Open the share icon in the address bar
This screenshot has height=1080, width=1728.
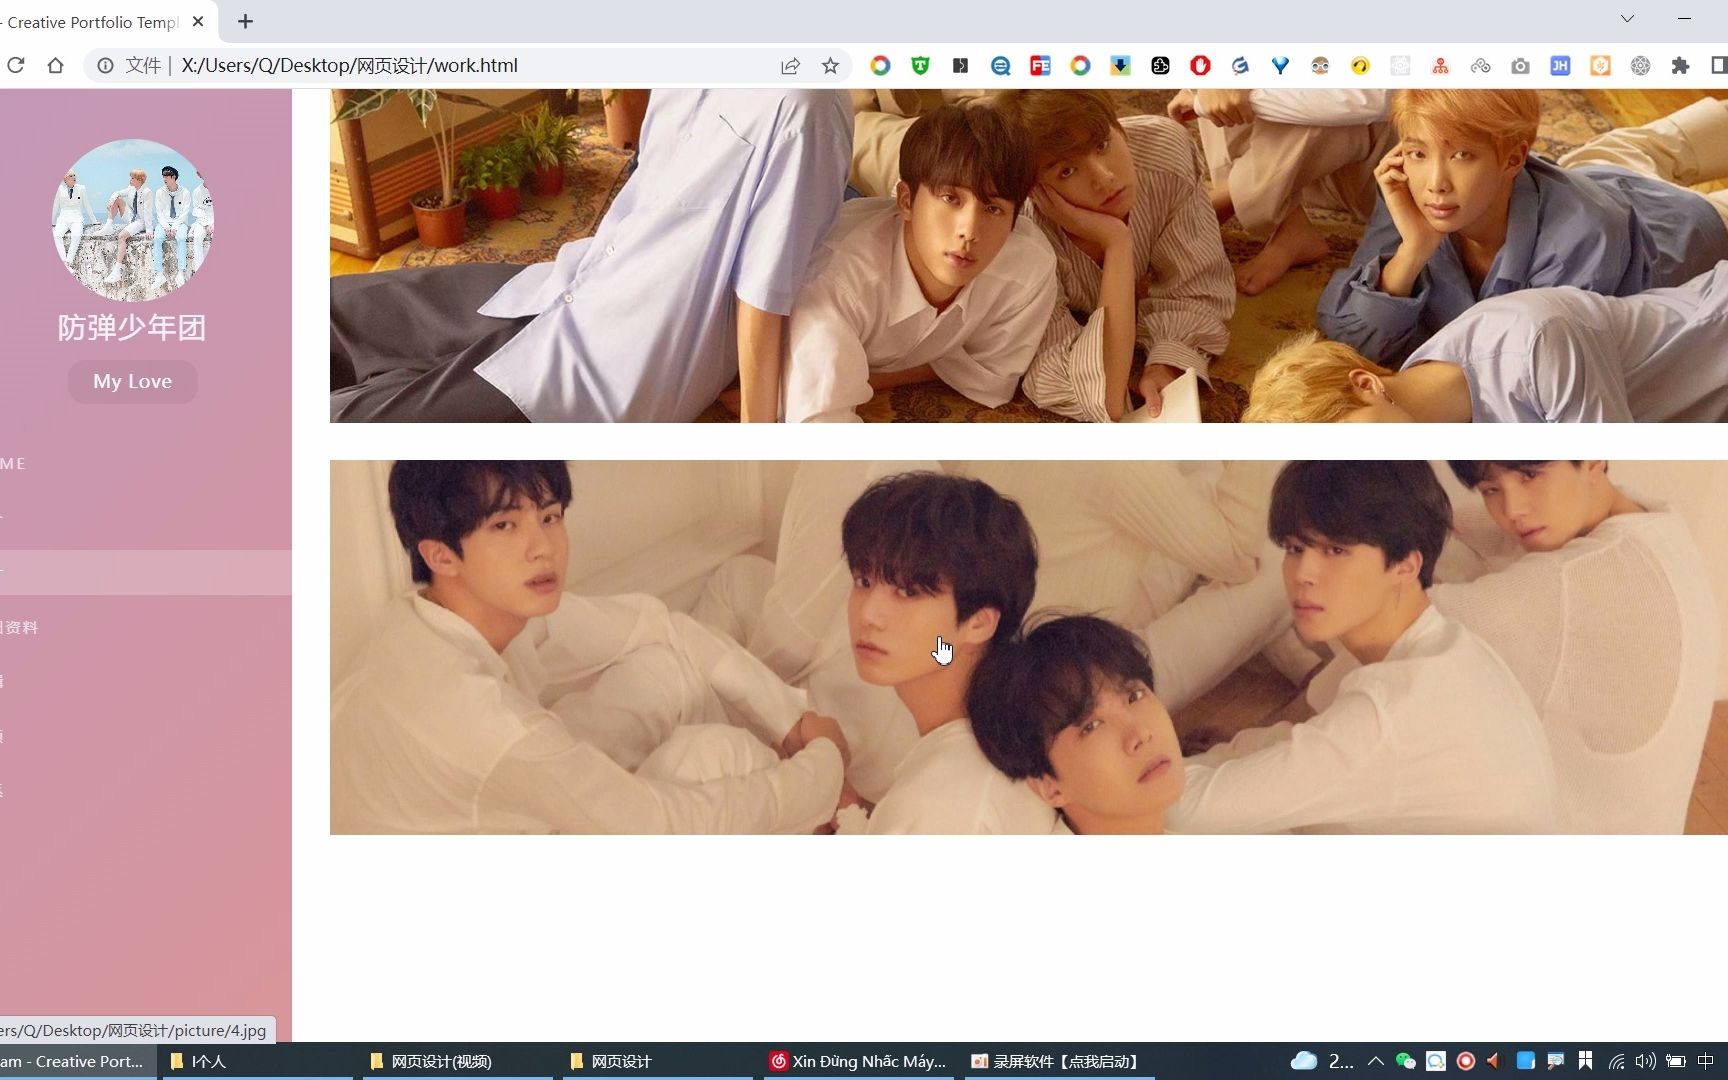pos(791,65)
